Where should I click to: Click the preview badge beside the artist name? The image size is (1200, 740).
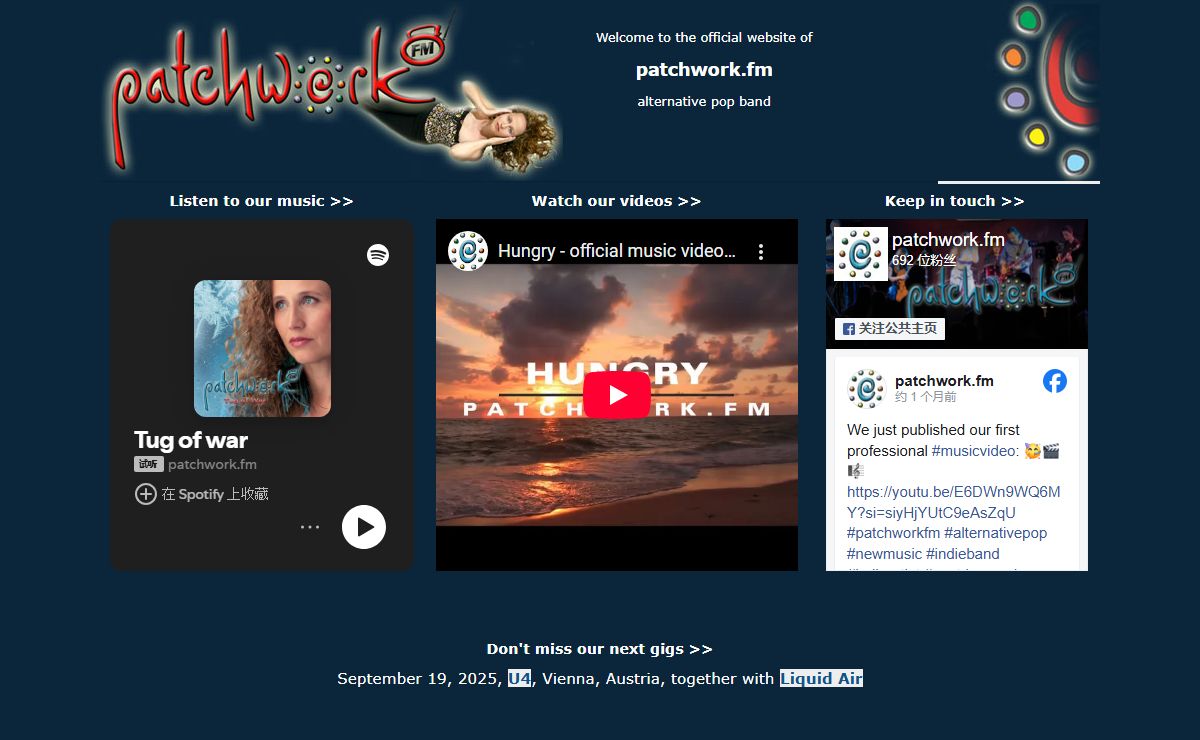point(149,464)
